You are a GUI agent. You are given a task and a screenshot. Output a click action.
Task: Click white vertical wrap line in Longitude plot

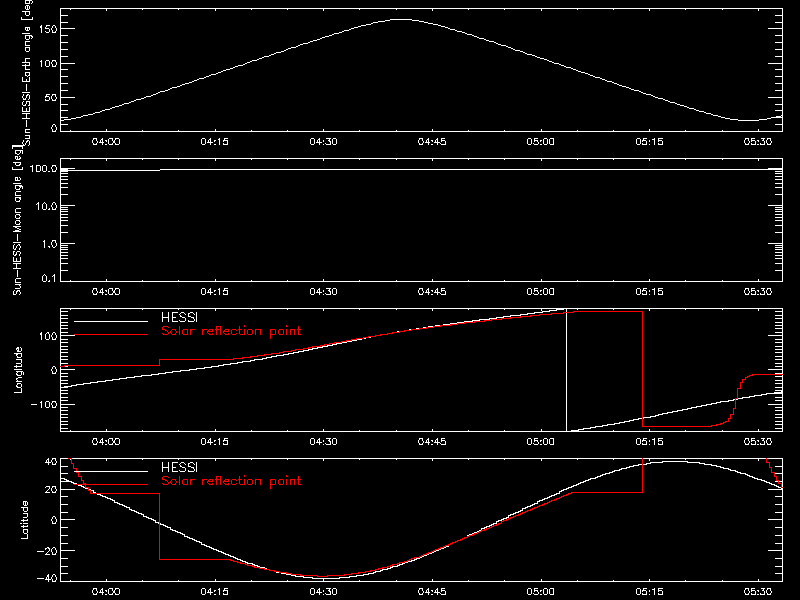[566, 370]
